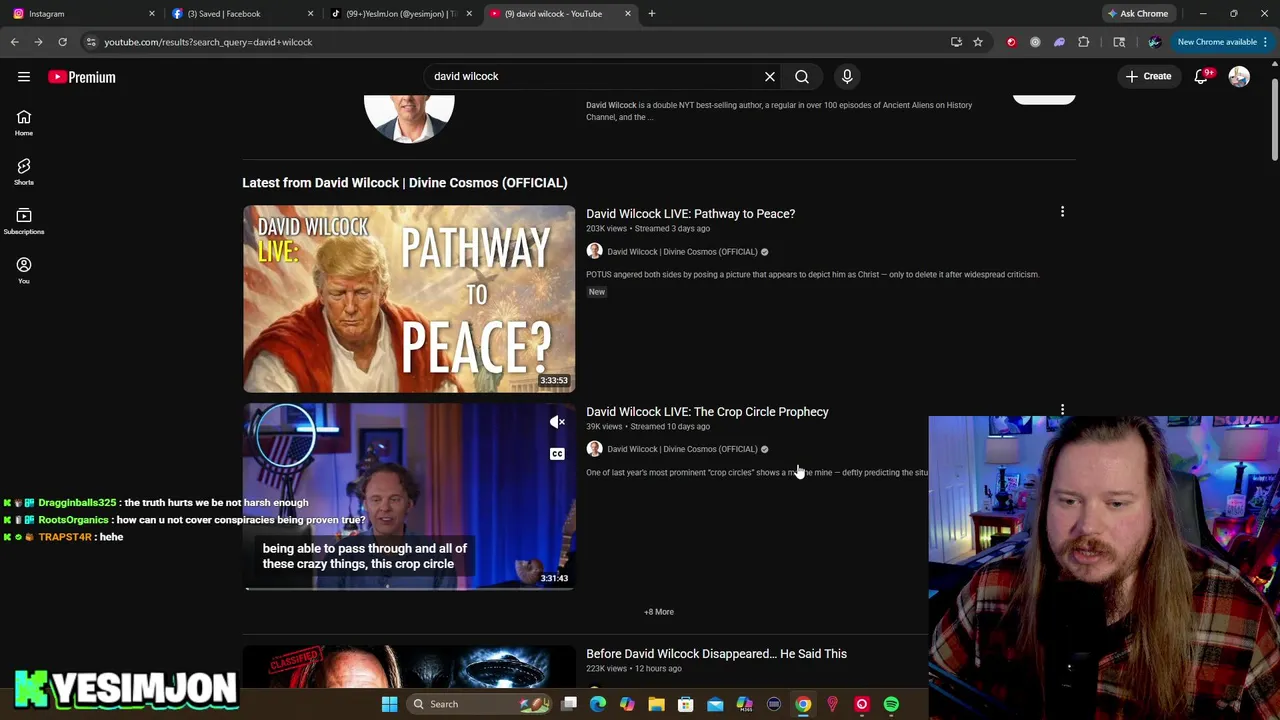This screenshot has width=1280, height=720.
Task: Open Microsoft Edge from taskbar
Action: 598,704
